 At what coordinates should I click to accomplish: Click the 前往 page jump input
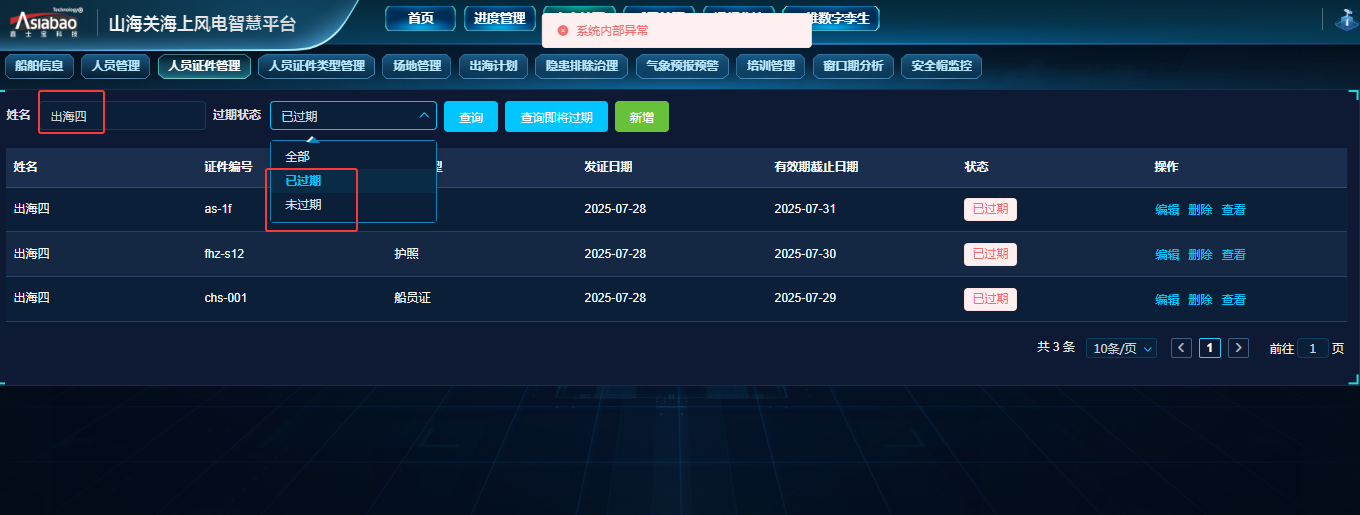1313,348
